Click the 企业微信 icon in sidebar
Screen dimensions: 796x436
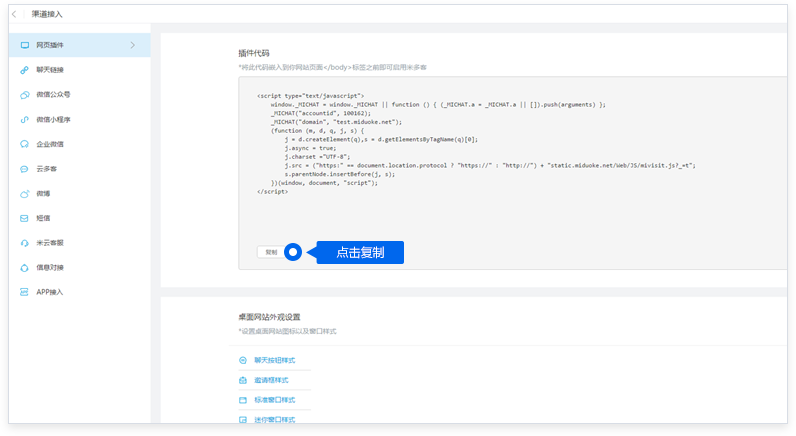click(x=25, y=144)
